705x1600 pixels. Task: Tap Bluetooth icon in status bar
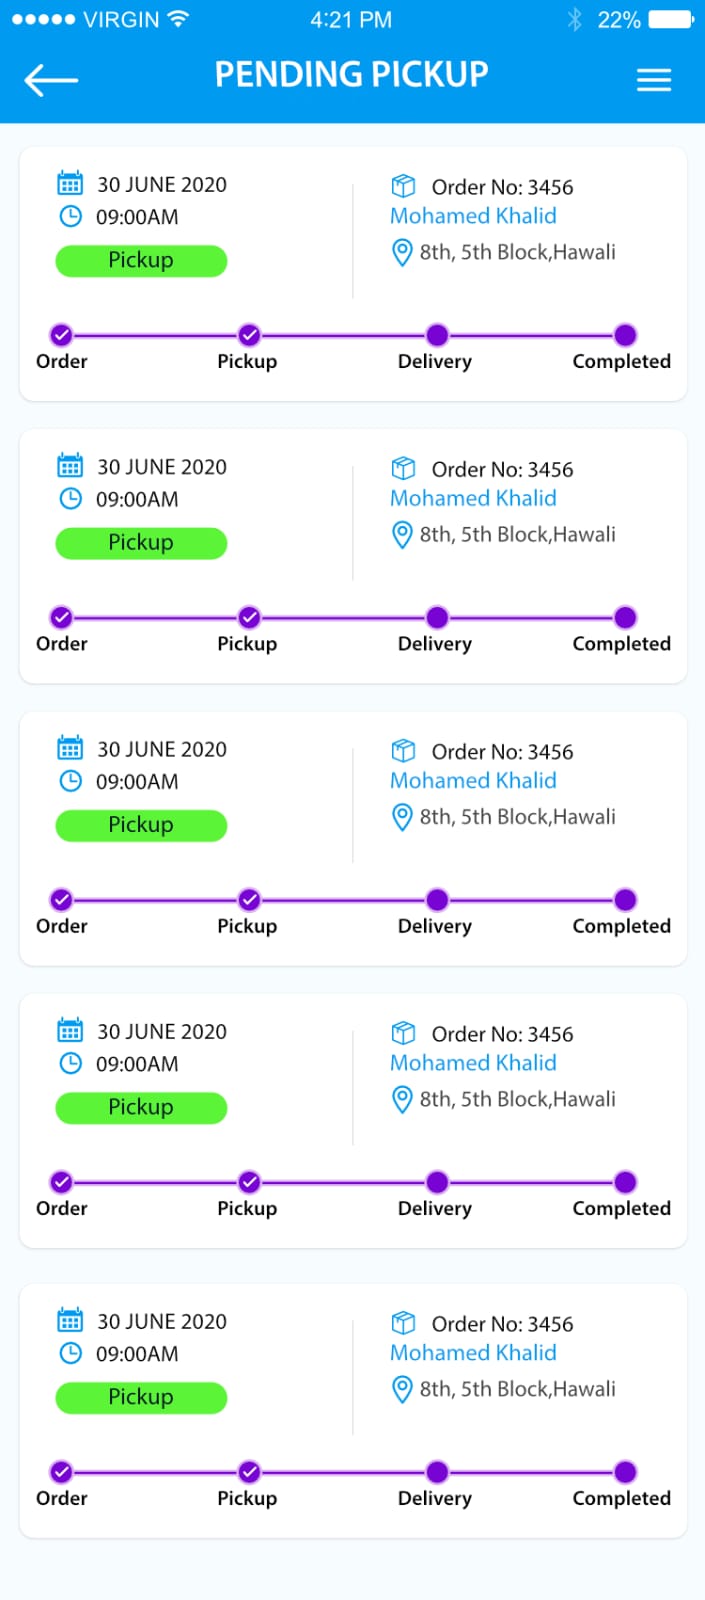574,20
